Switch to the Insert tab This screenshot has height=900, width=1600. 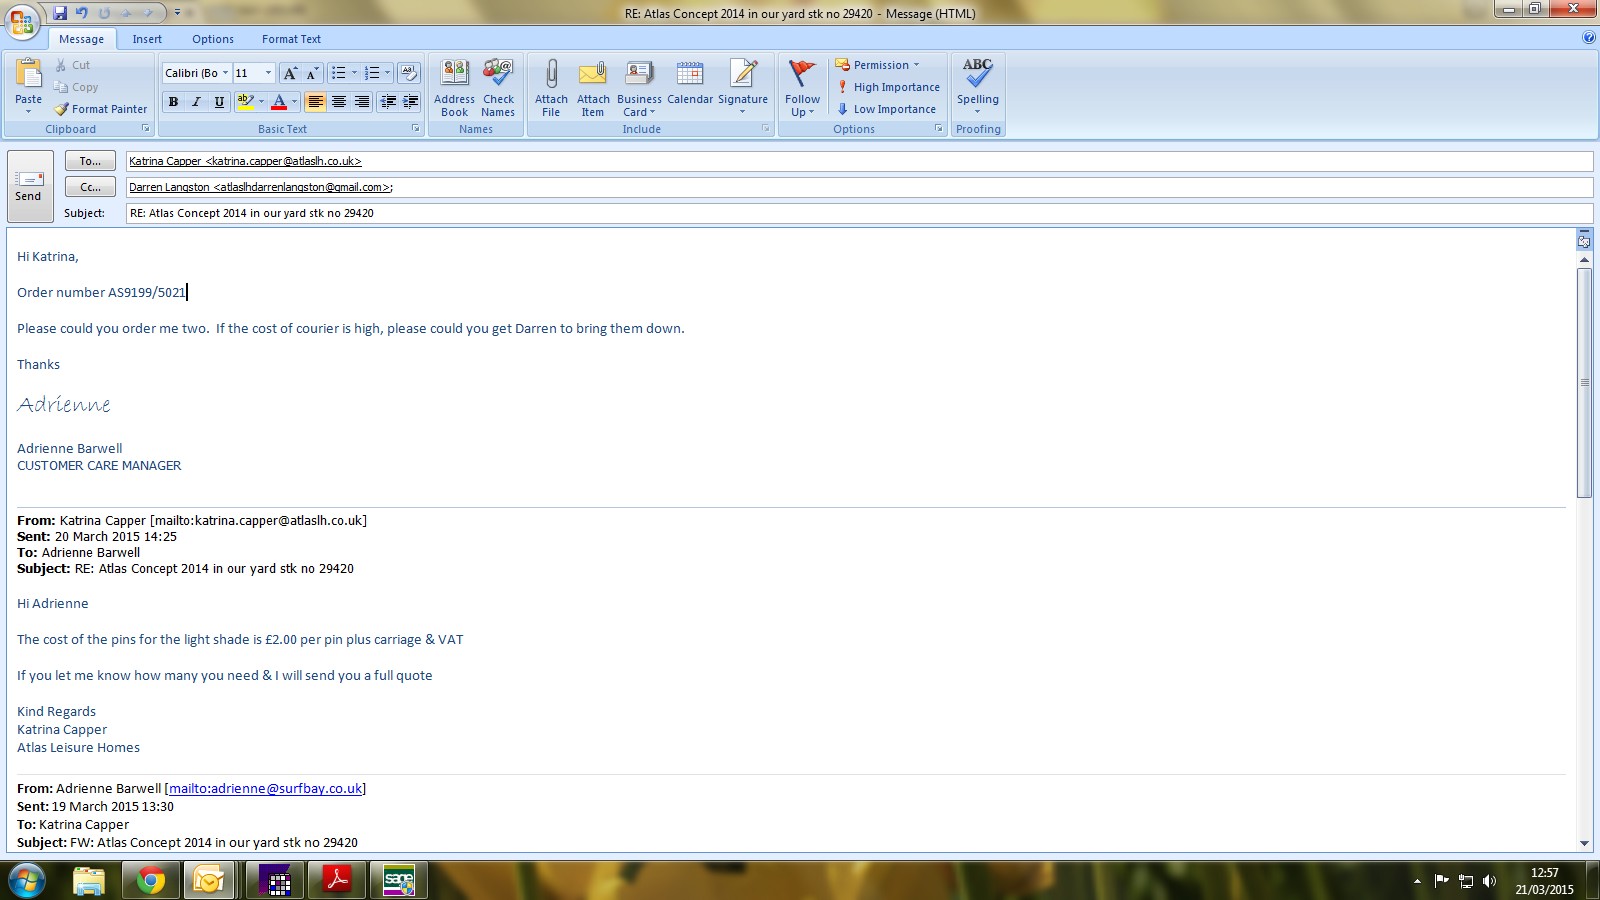pos(147,39)
